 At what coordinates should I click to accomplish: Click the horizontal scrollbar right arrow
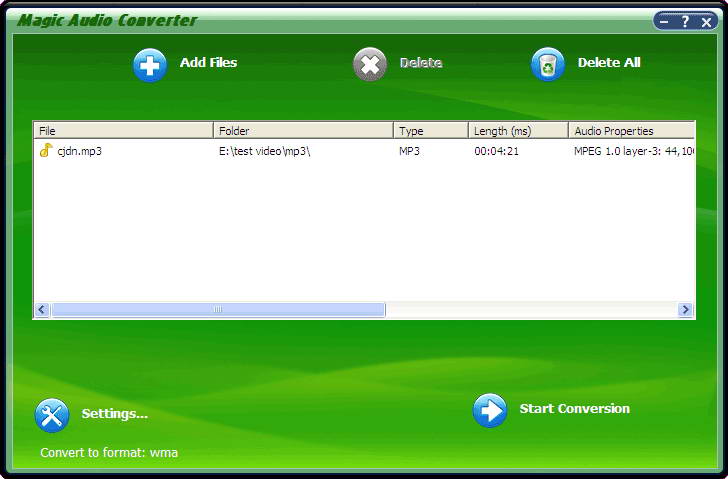click(685, 310)
